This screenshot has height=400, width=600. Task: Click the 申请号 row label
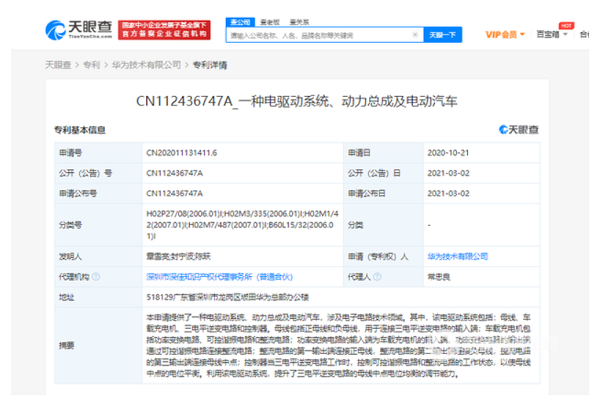[70, 153]
